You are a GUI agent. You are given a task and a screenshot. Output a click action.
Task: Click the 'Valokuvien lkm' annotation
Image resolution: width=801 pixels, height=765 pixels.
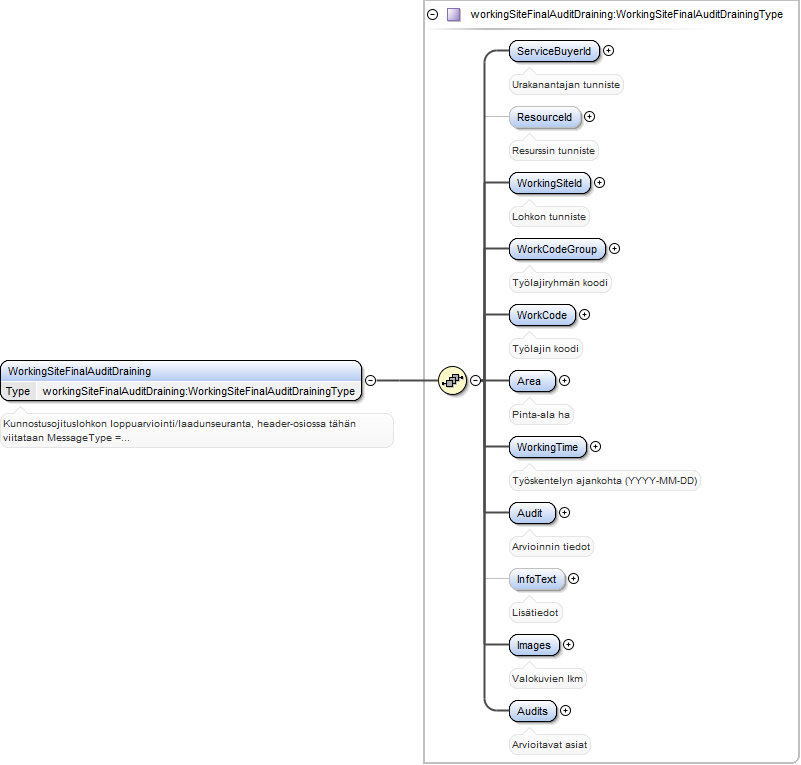548,679
